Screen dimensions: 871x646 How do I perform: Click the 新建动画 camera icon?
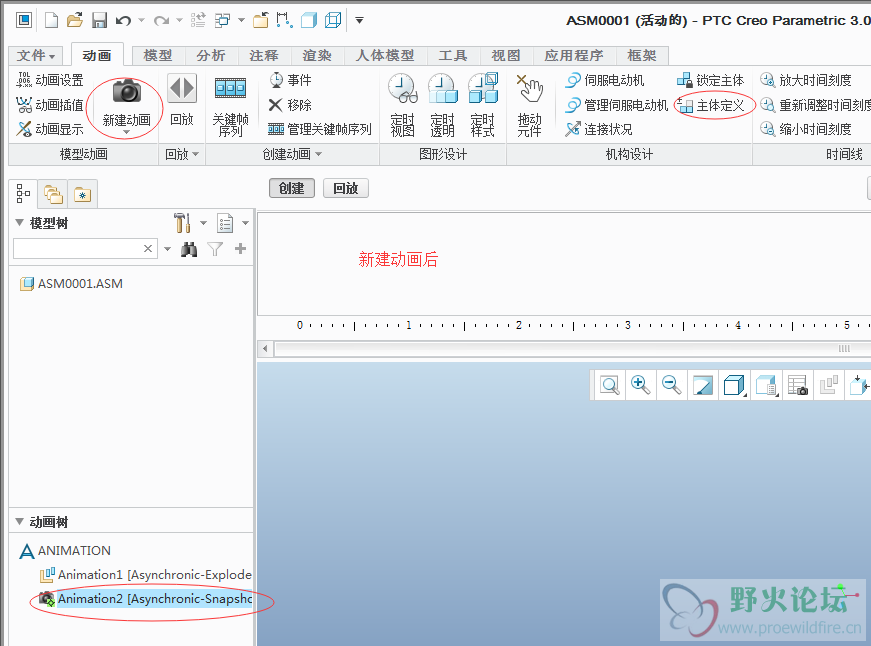pos(127,91)
